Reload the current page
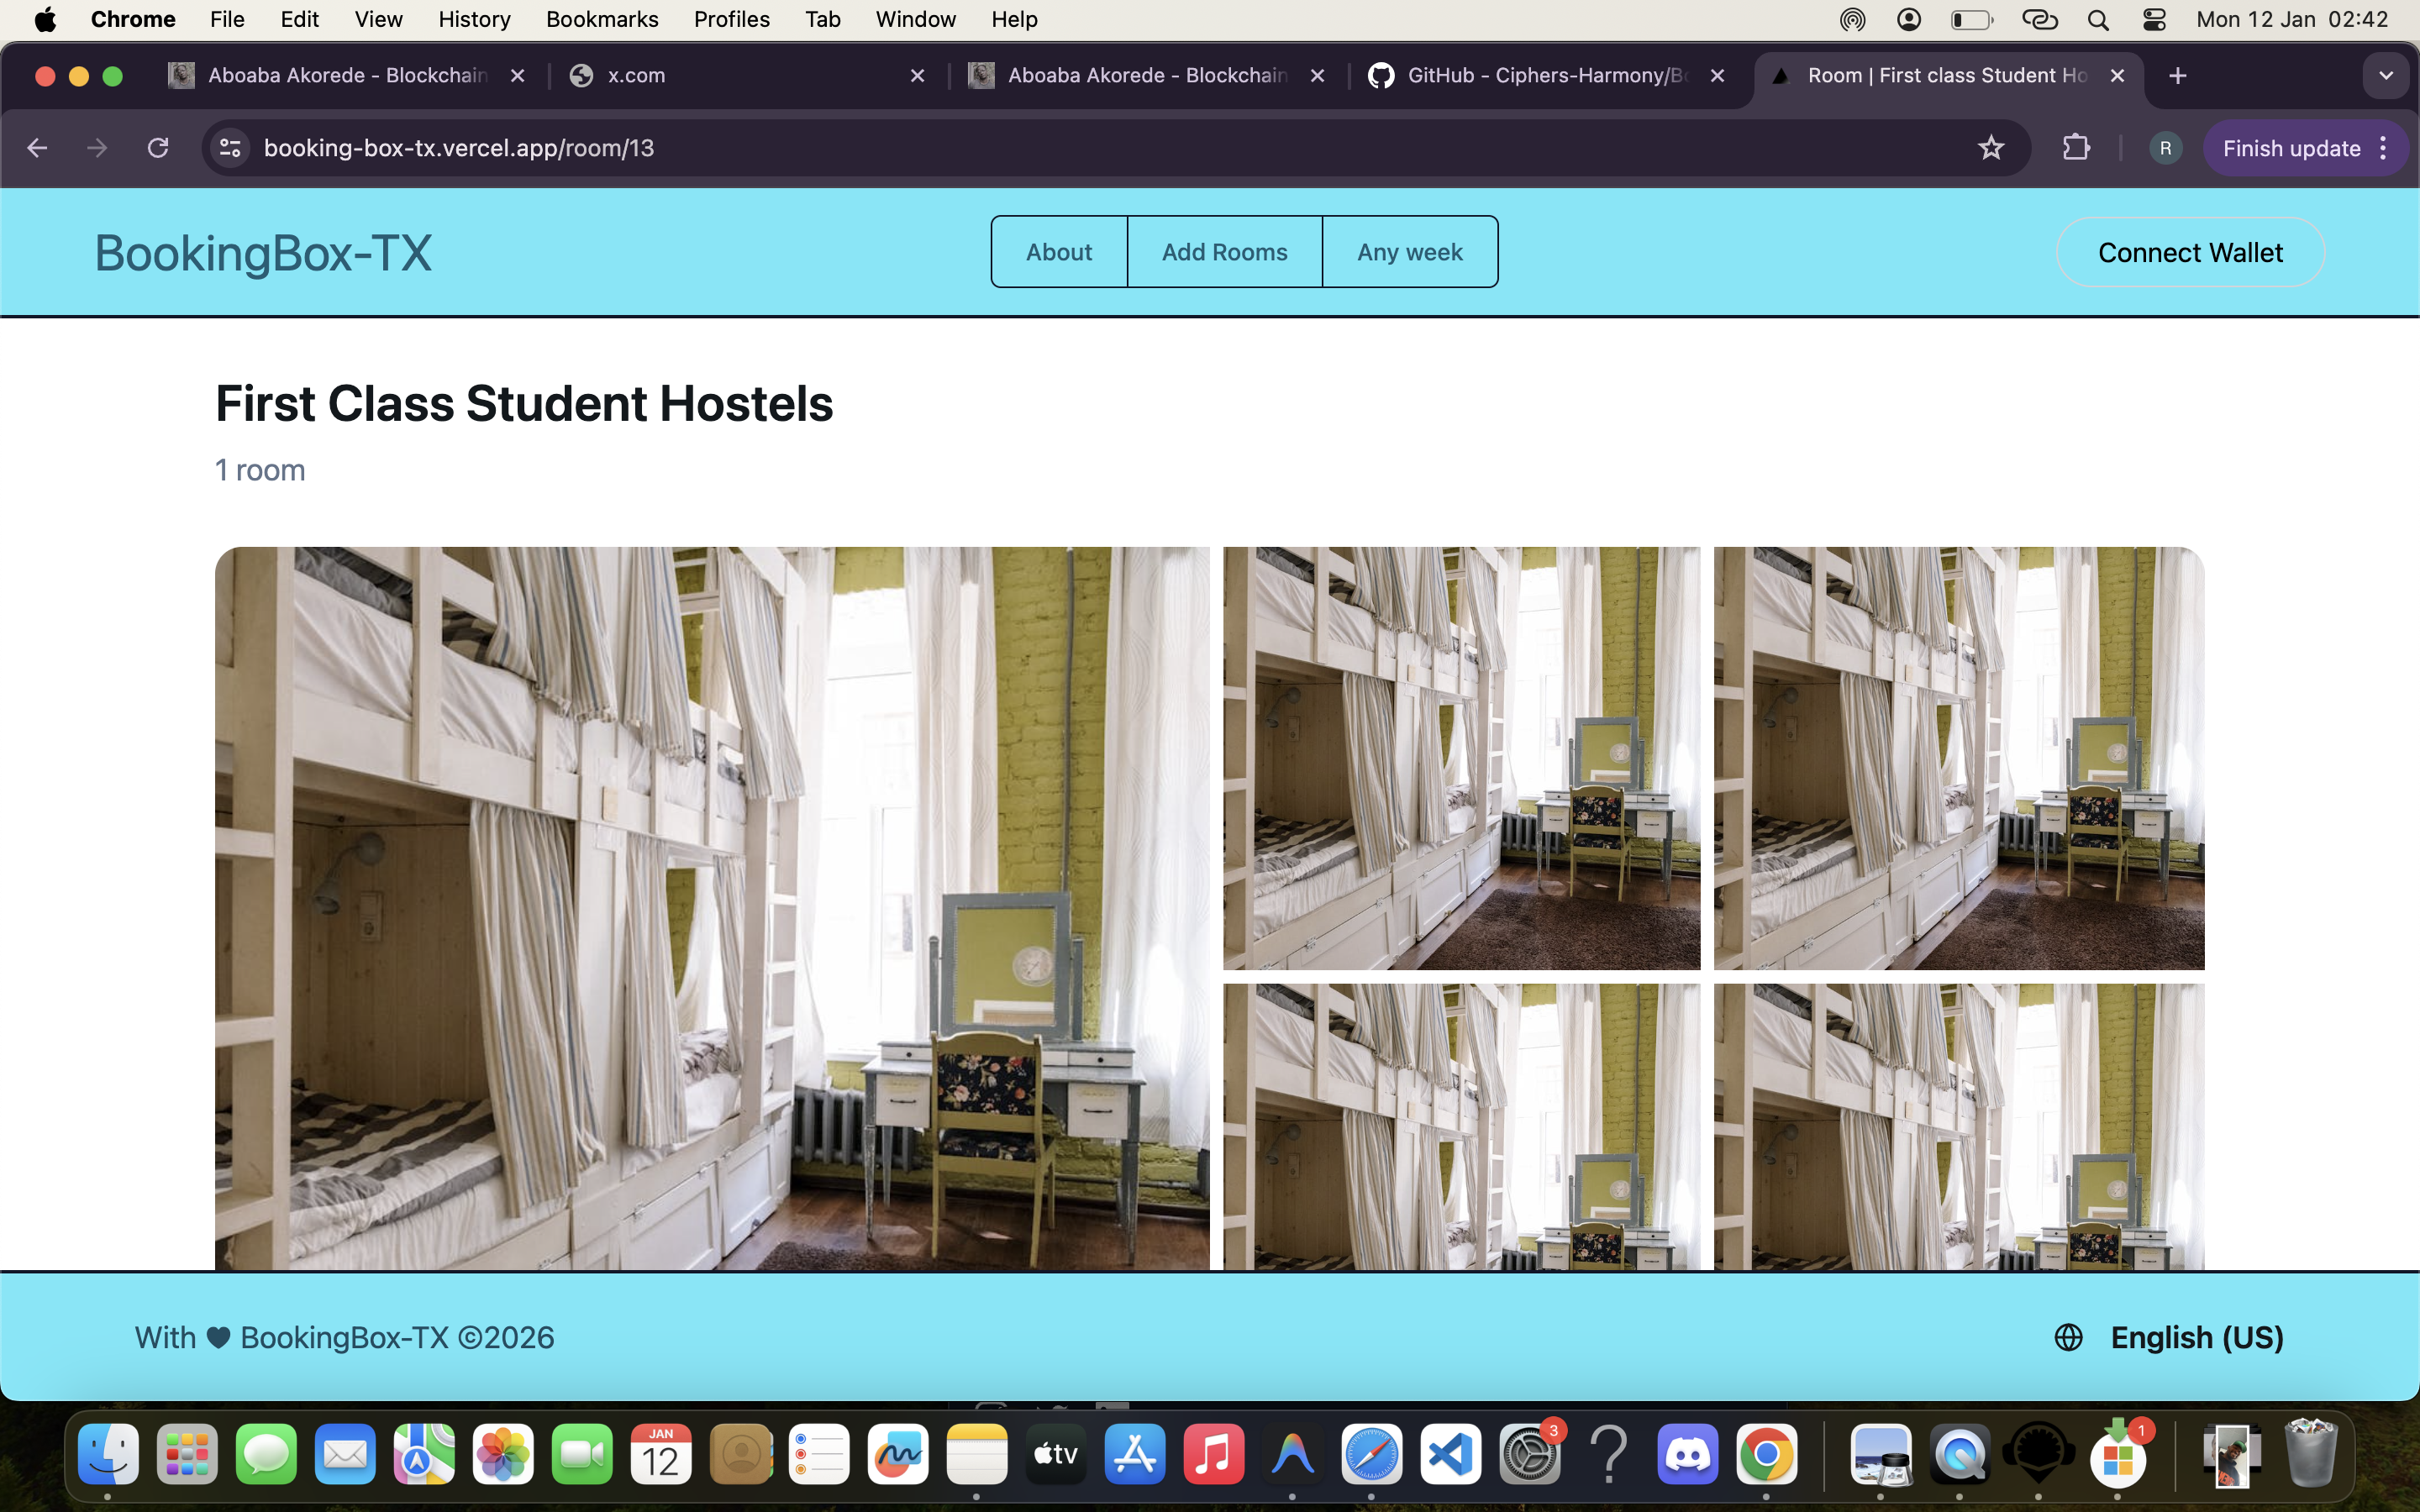The height and width of the screenshot is (1512, 2420). pos(158,148)
